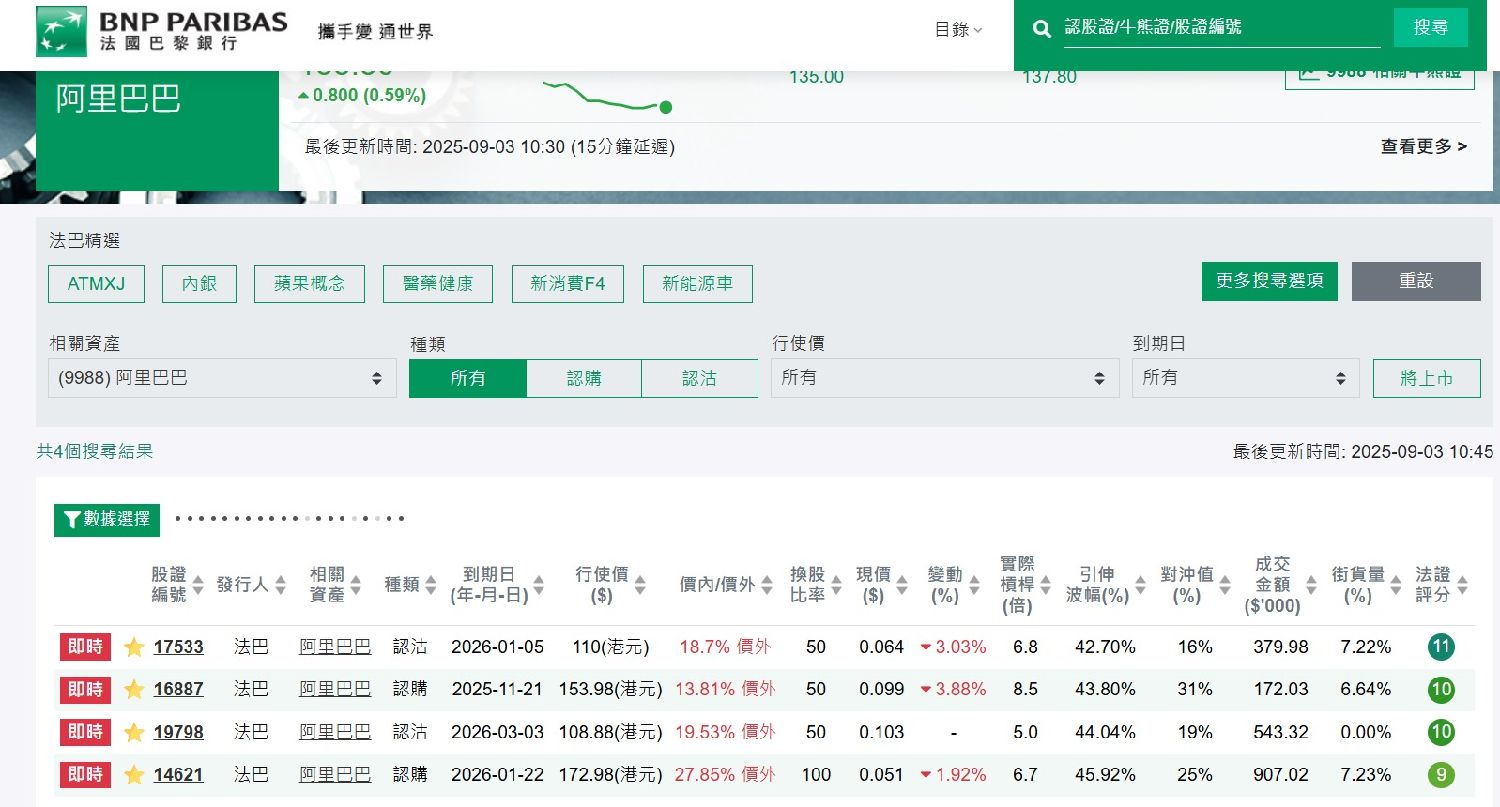Click 即時 button for warrant 16887

point(87,689)
